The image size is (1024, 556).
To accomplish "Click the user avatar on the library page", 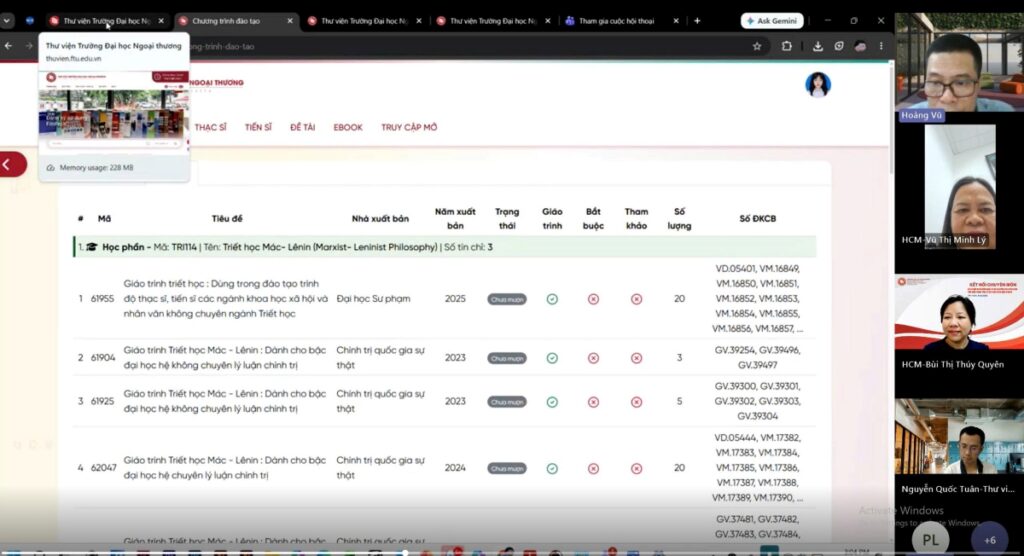I will [x=818, y=85].
